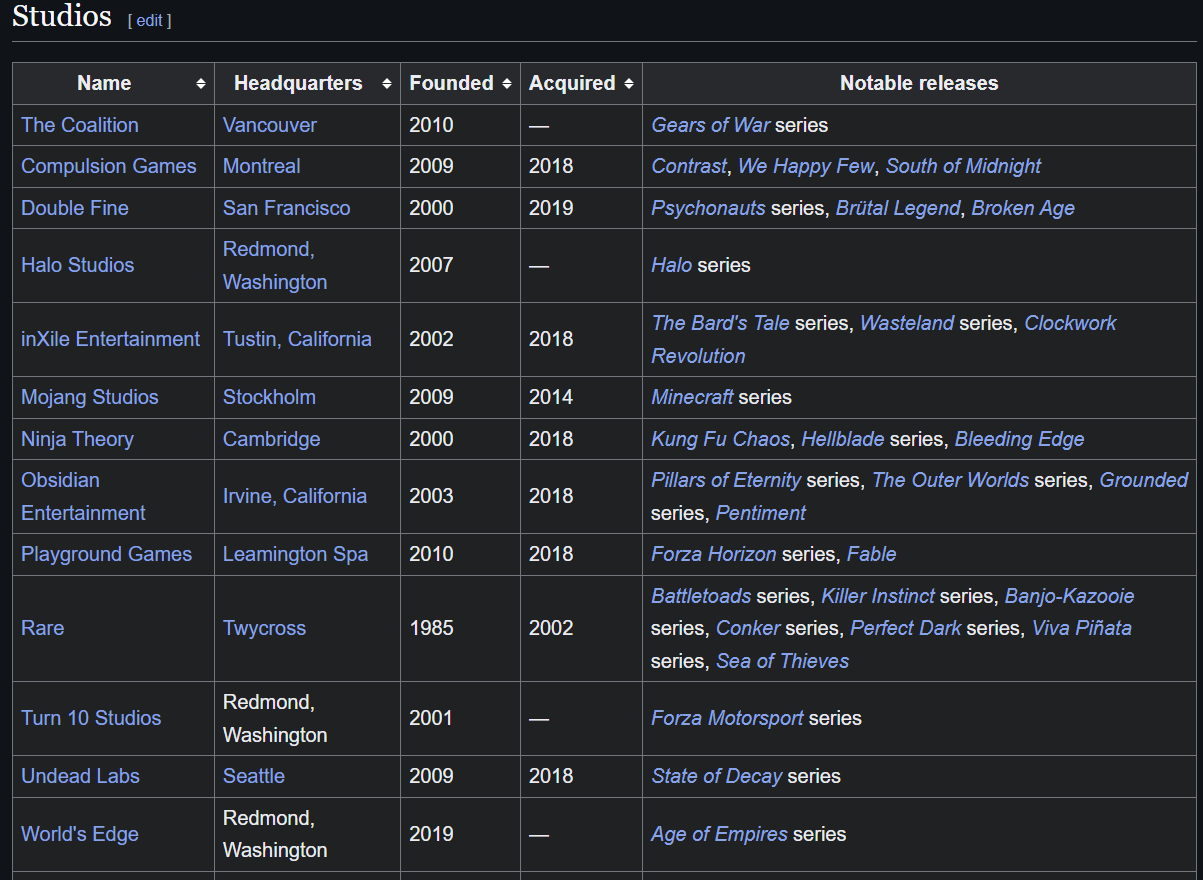Open the Rare studio link
This screenshot has height=880, width=1203.
pos(43,628)
